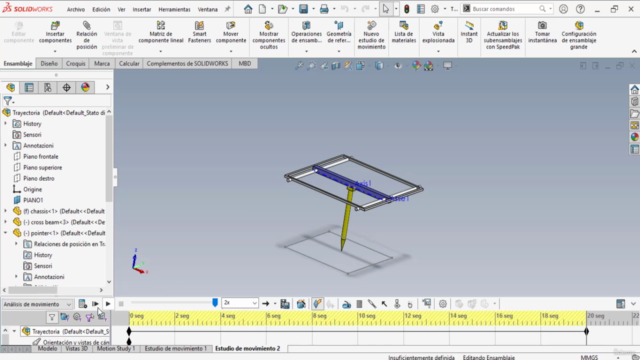The width and height of the screenshot is (640, 360).
Task: Create a Vista explosionada
Action: (x=438, y=32)
